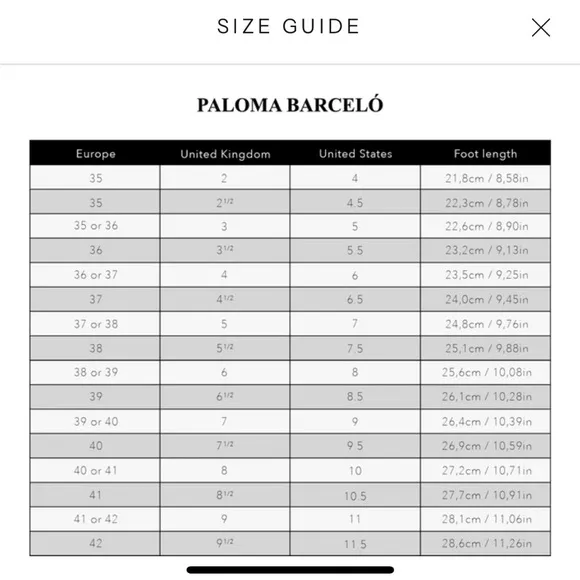This screenshot has width=580, height=580.
Task: Select the 39 or 40 Europe cell
Action: tap(95, 421)
